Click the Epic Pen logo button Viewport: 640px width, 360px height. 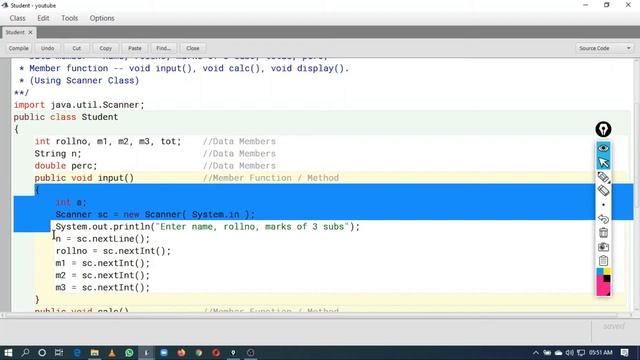[x=603, y=129]
